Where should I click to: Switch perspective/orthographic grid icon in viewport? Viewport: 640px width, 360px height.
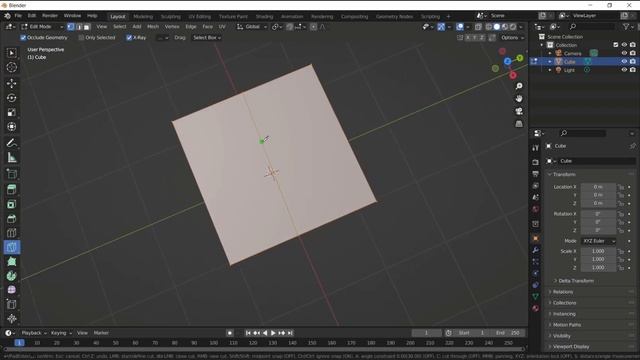[519, 124]
